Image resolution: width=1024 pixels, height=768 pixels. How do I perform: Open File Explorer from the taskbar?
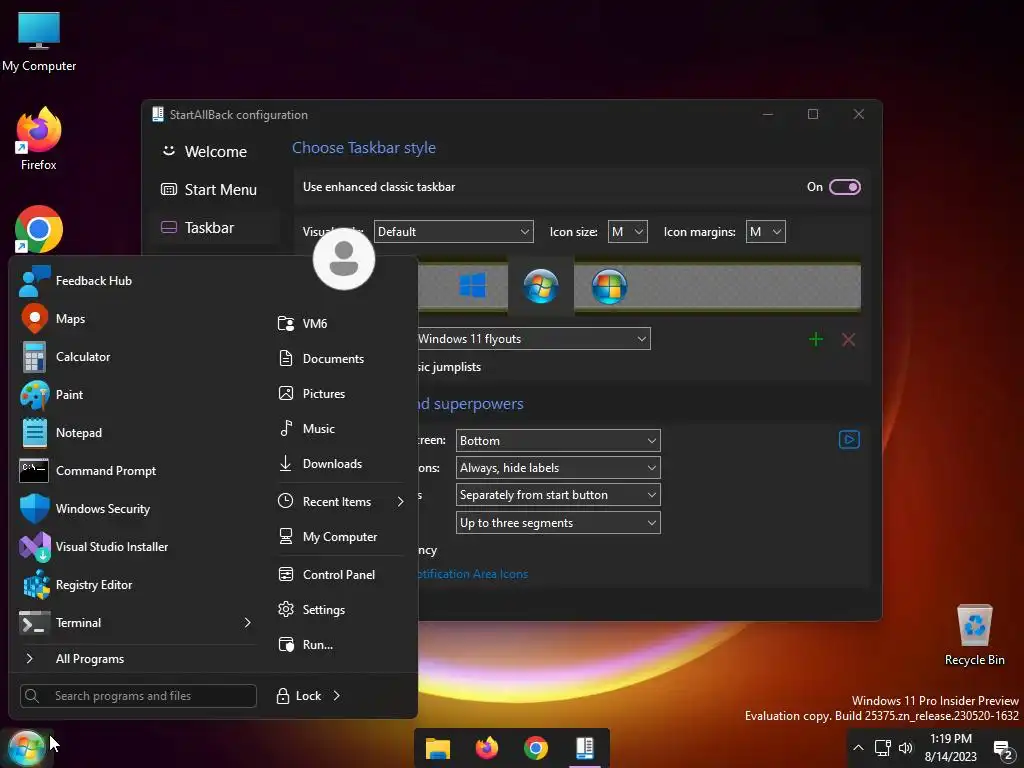pos(438,748)
